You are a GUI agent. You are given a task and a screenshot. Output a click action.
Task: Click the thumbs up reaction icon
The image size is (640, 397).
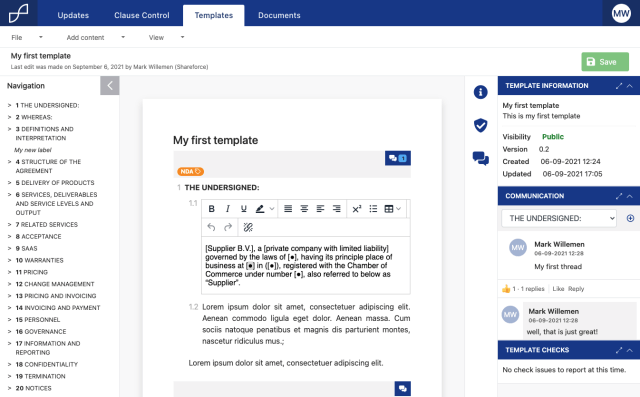coord(506,289)
